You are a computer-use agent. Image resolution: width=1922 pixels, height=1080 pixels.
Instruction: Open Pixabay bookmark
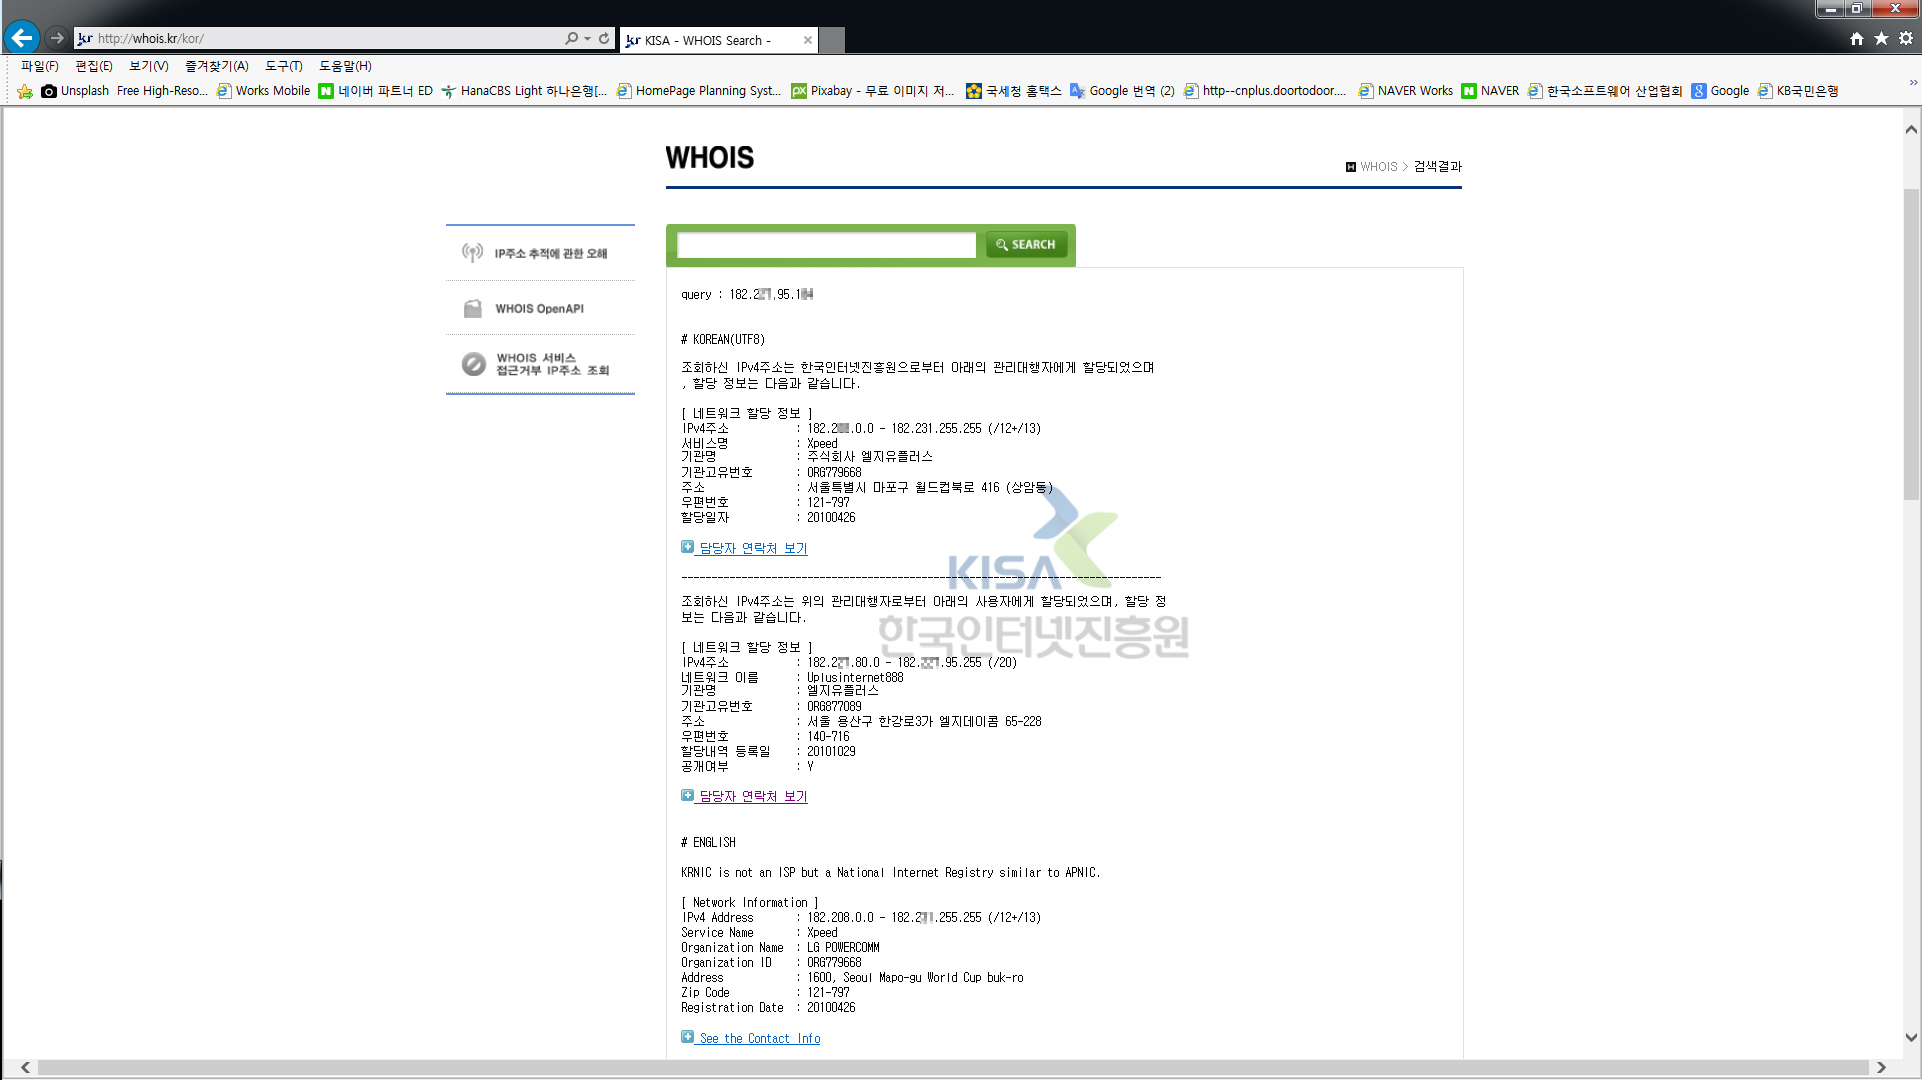873,91
